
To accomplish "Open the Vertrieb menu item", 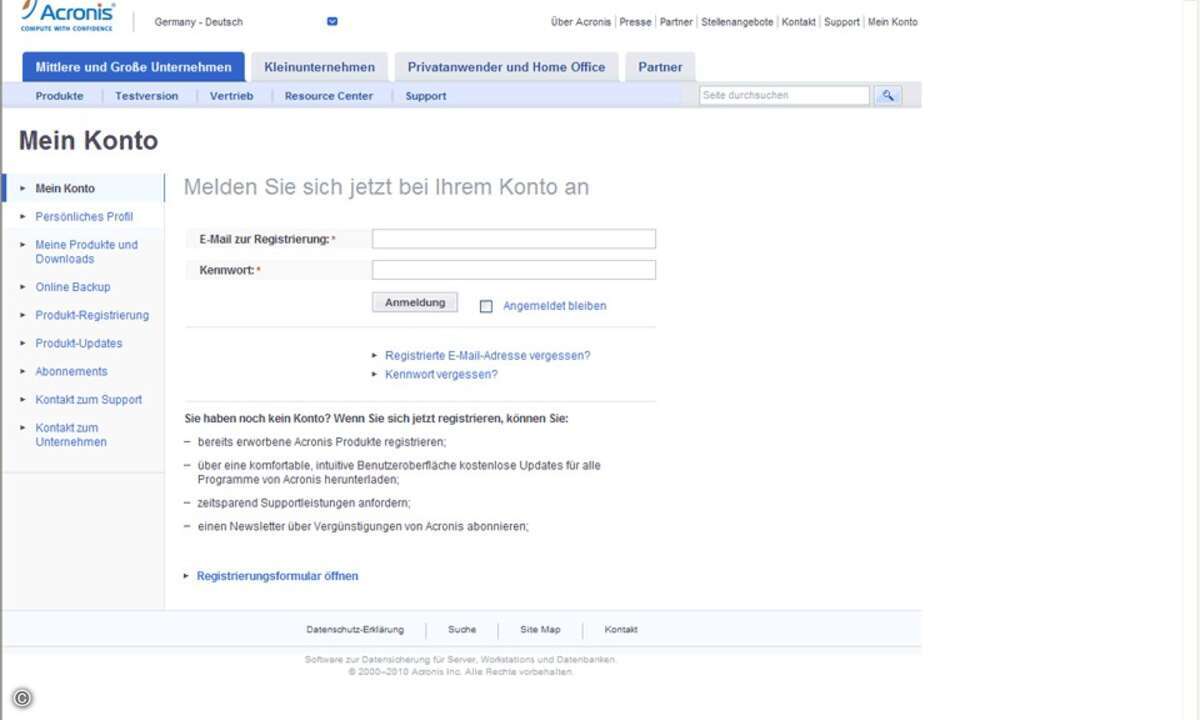I will click(x=232, y=96).
